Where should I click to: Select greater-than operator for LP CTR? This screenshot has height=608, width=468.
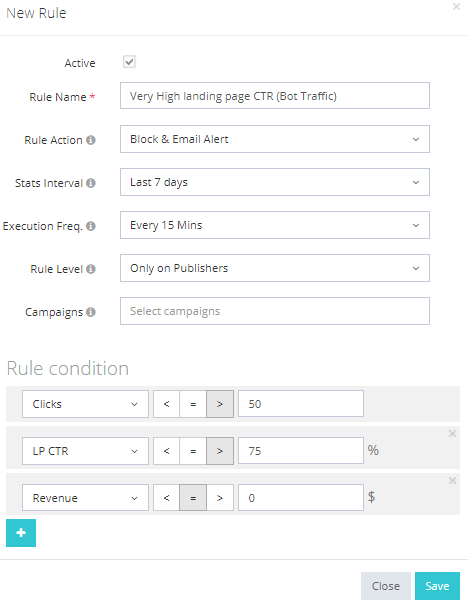220,451
